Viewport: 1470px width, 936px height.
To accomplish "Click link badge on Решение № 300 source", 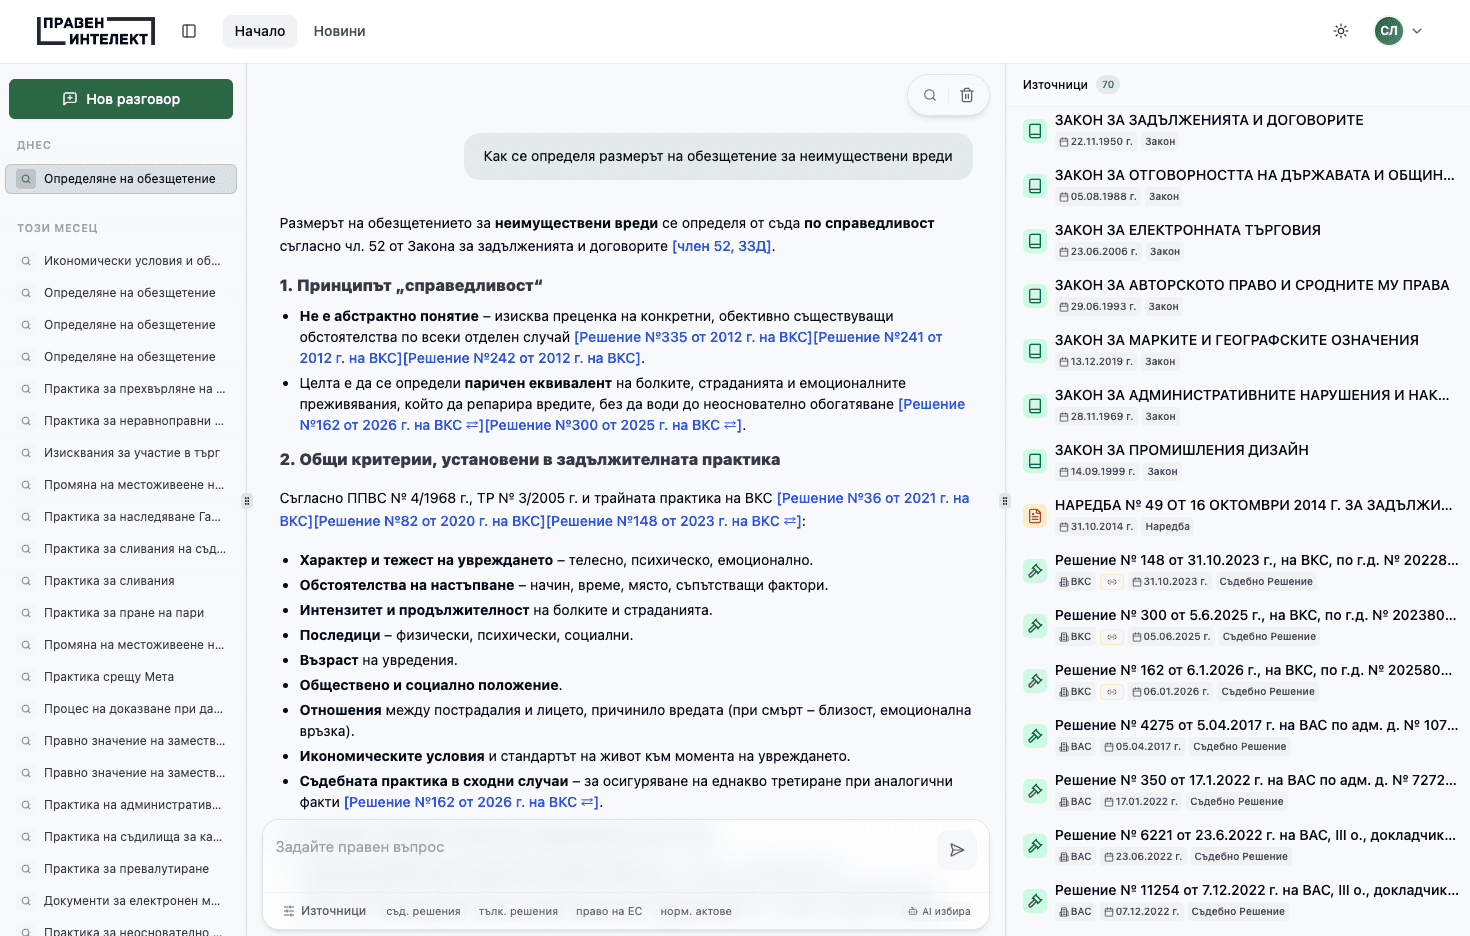I will tap(1111, 637).
